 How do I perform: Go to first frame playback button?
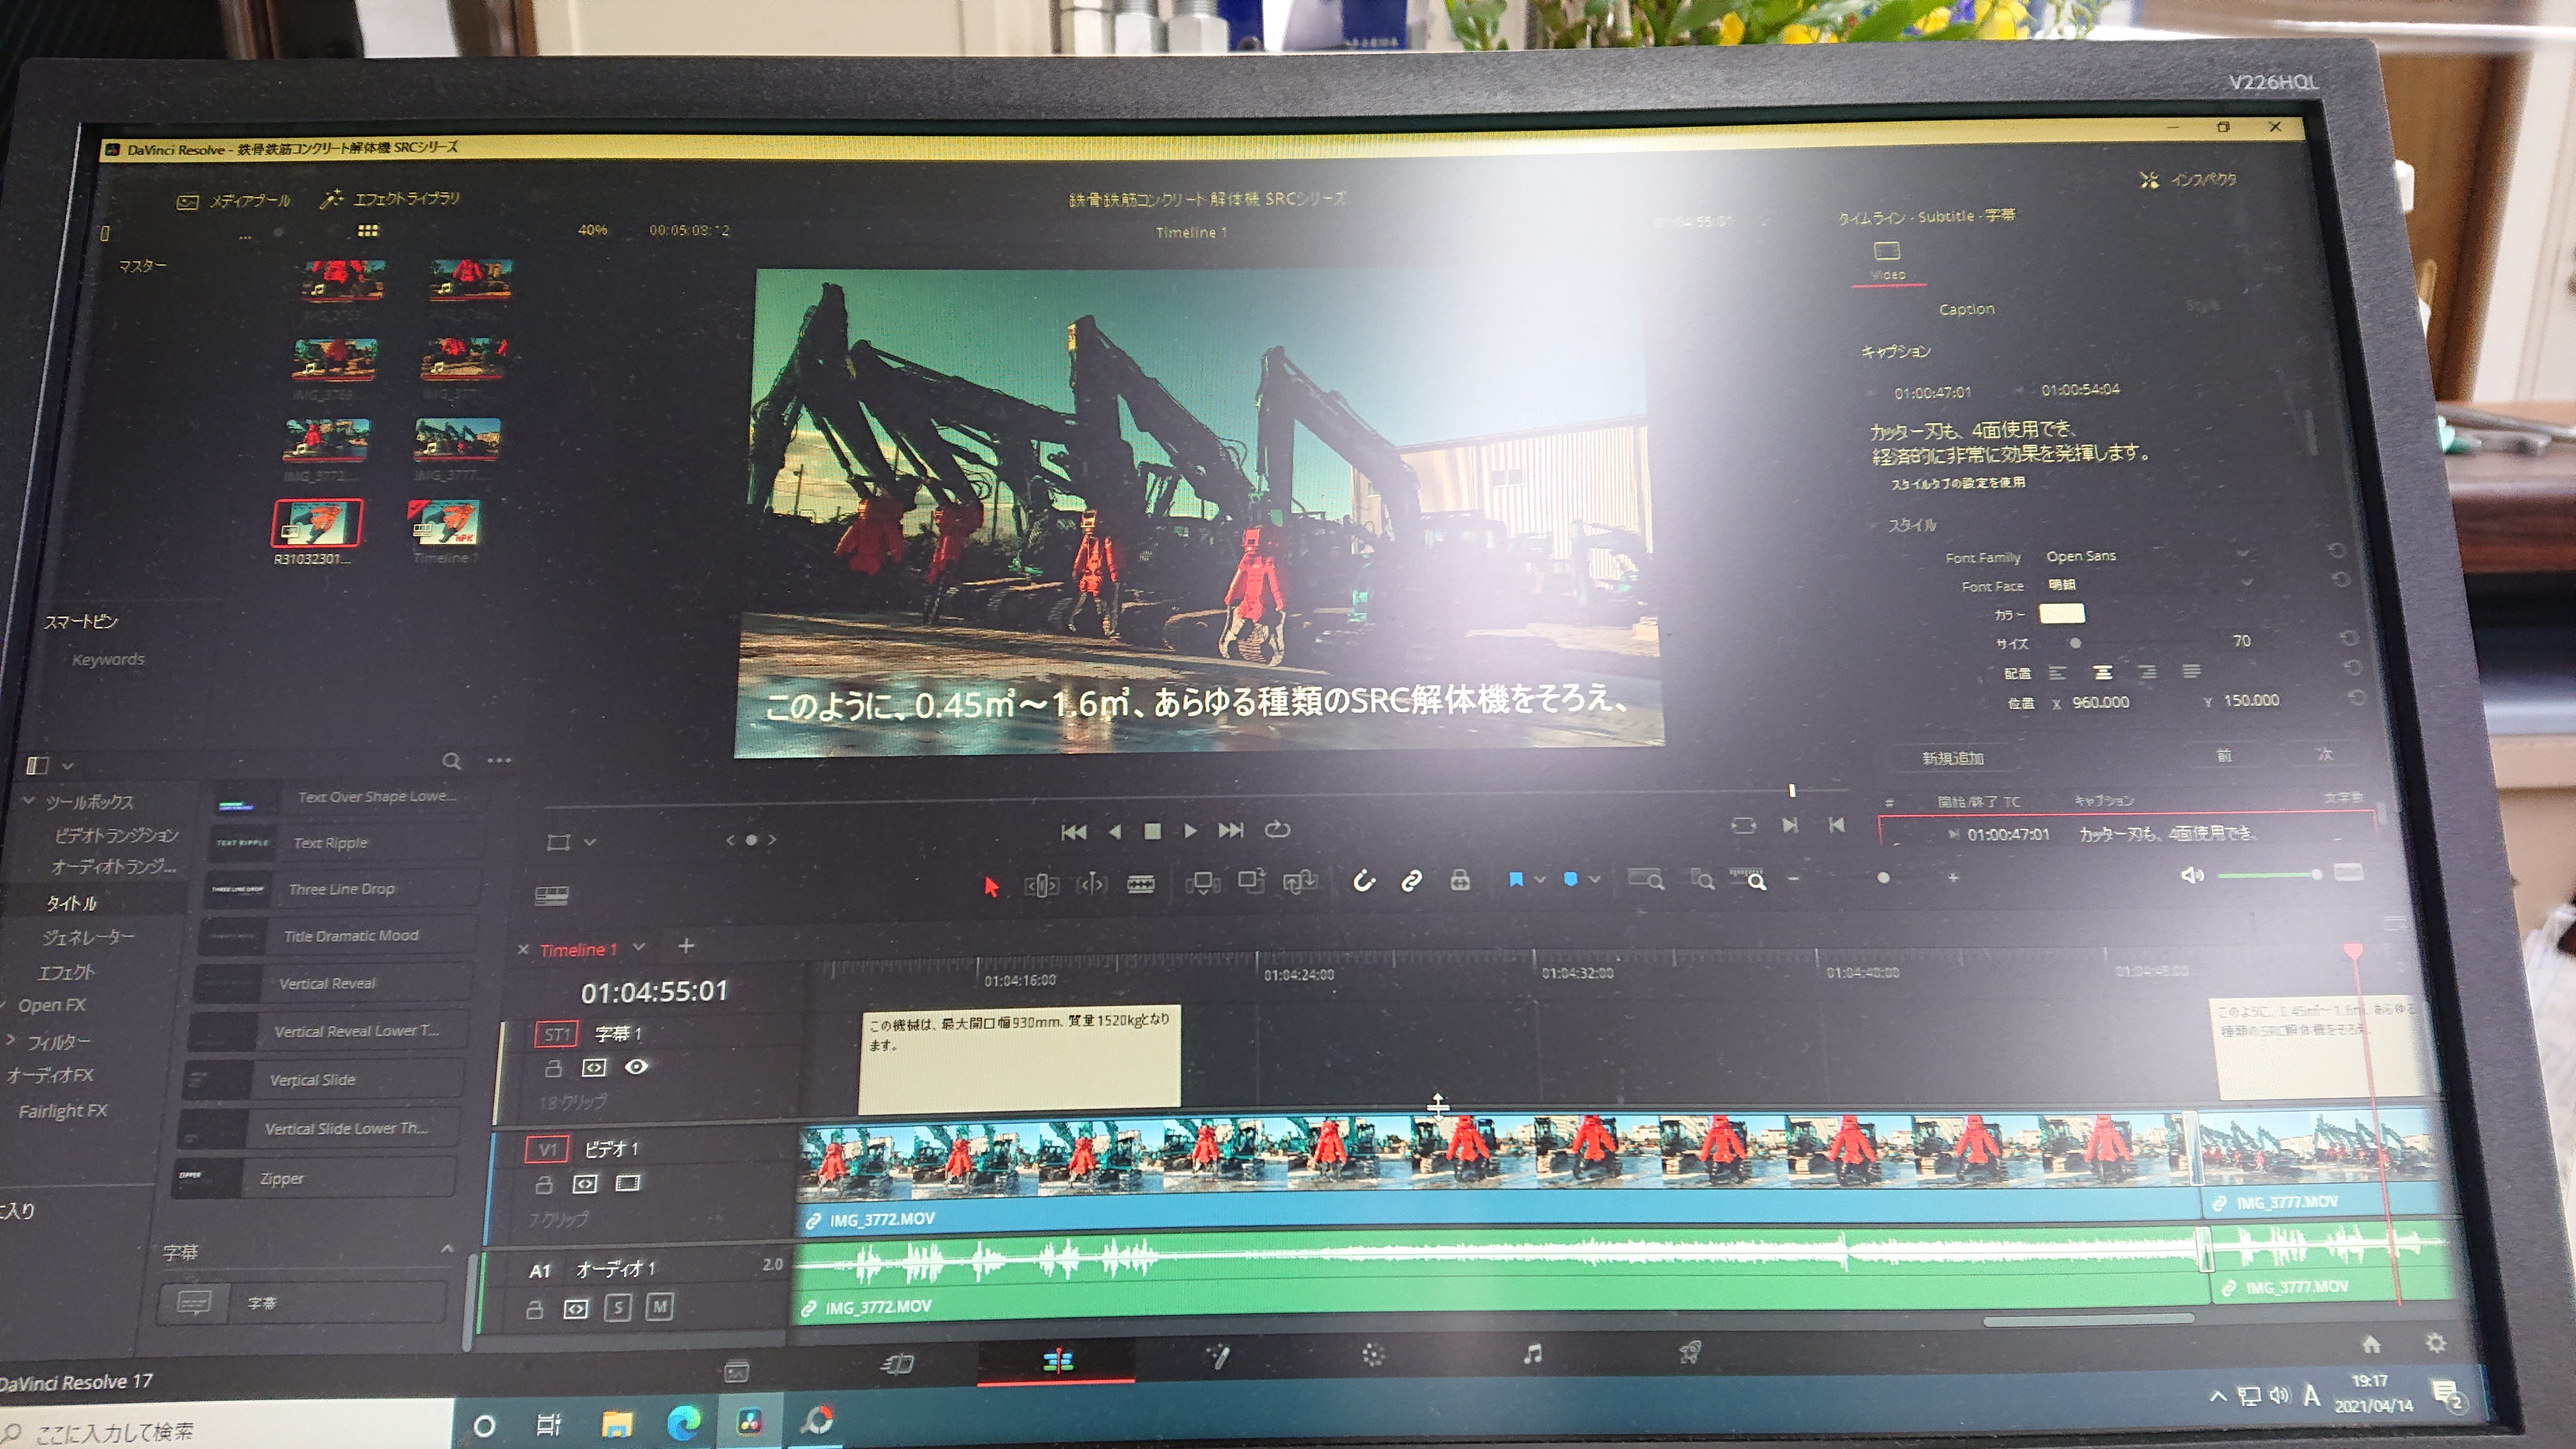coord(1074,832)
